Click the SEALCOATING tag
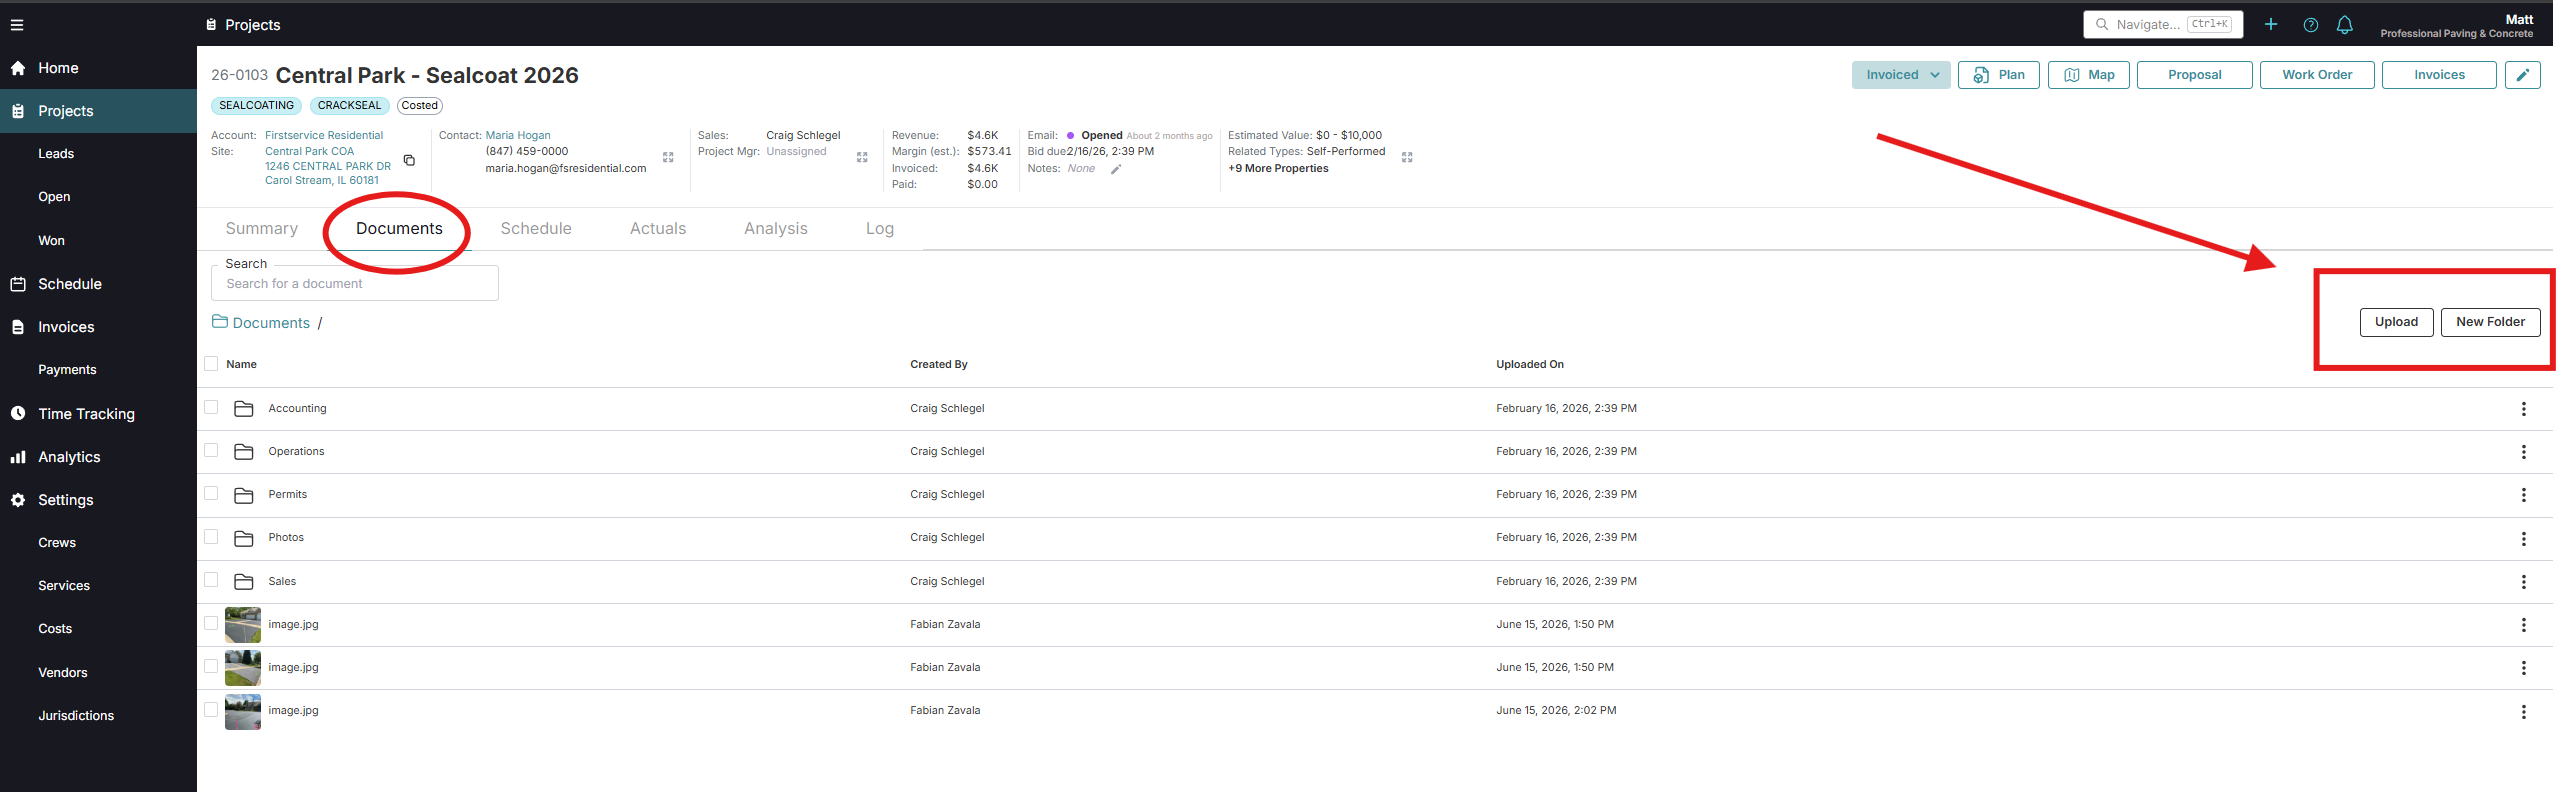The image size is (2557, 792). point(256,106)
